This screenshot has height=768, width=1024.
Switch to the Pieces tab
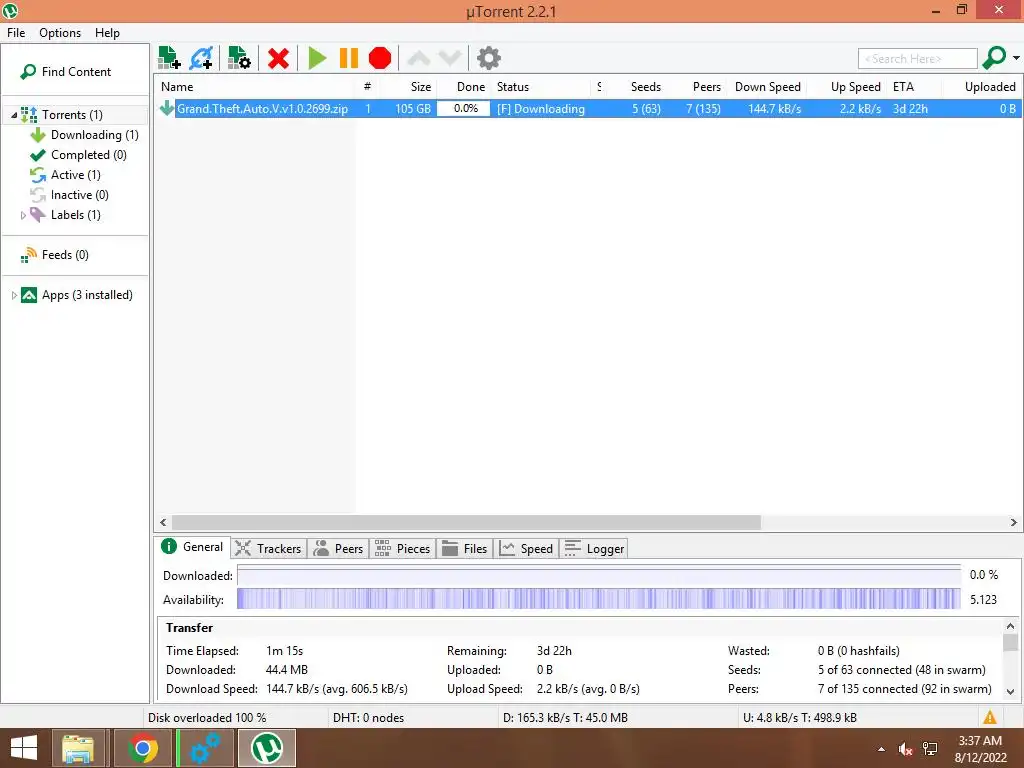(x=403, y=549)
